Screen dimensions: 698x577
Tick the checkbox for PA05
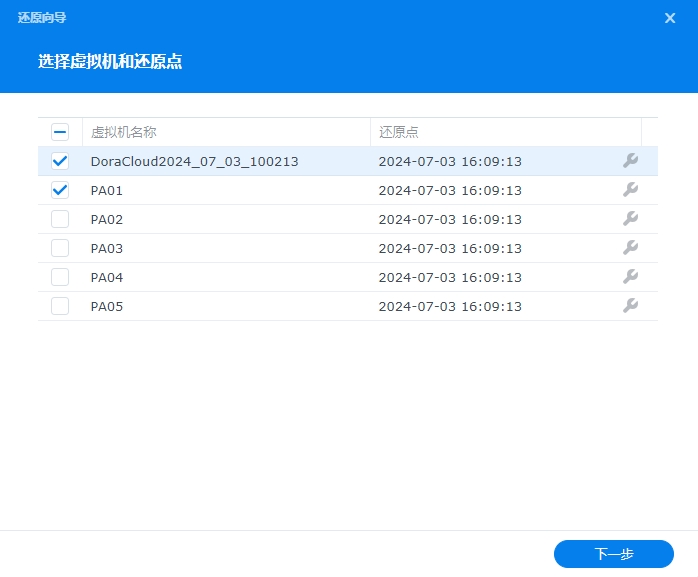pos(60,306)
